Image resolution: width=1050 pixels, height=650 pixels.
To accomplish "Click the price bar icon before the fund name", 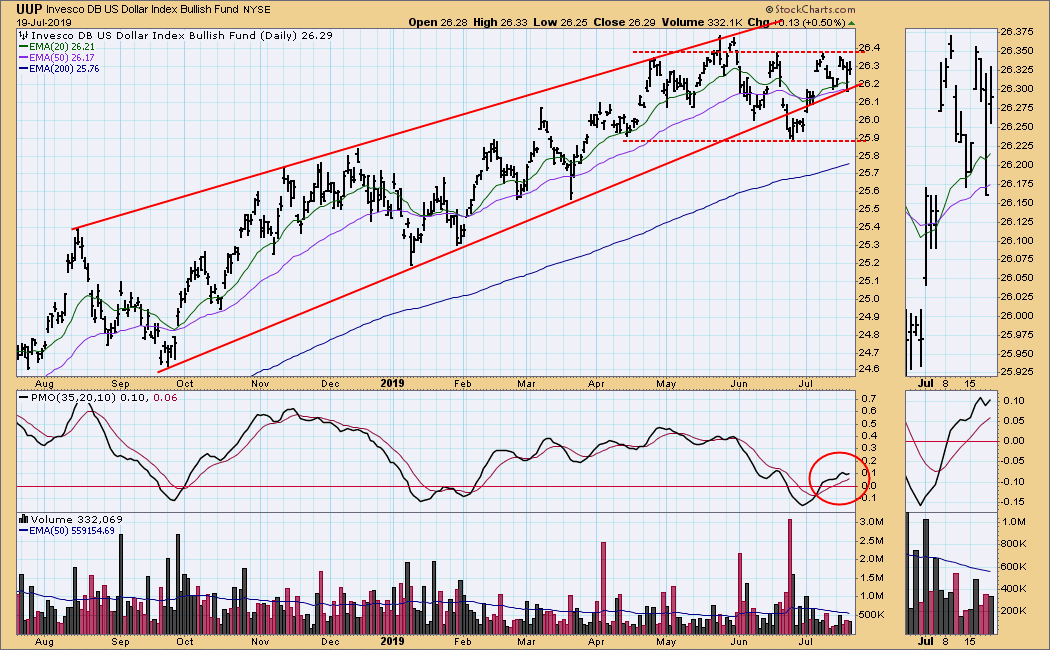I will pos(22,35).
